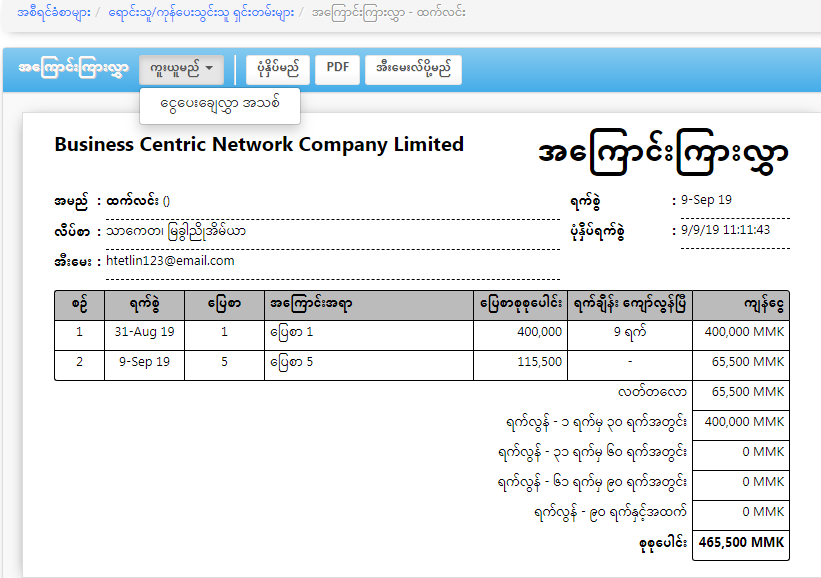
Task: Click the အီးမေးလ်ပို့မည် send email button
Action: [413, 70]
